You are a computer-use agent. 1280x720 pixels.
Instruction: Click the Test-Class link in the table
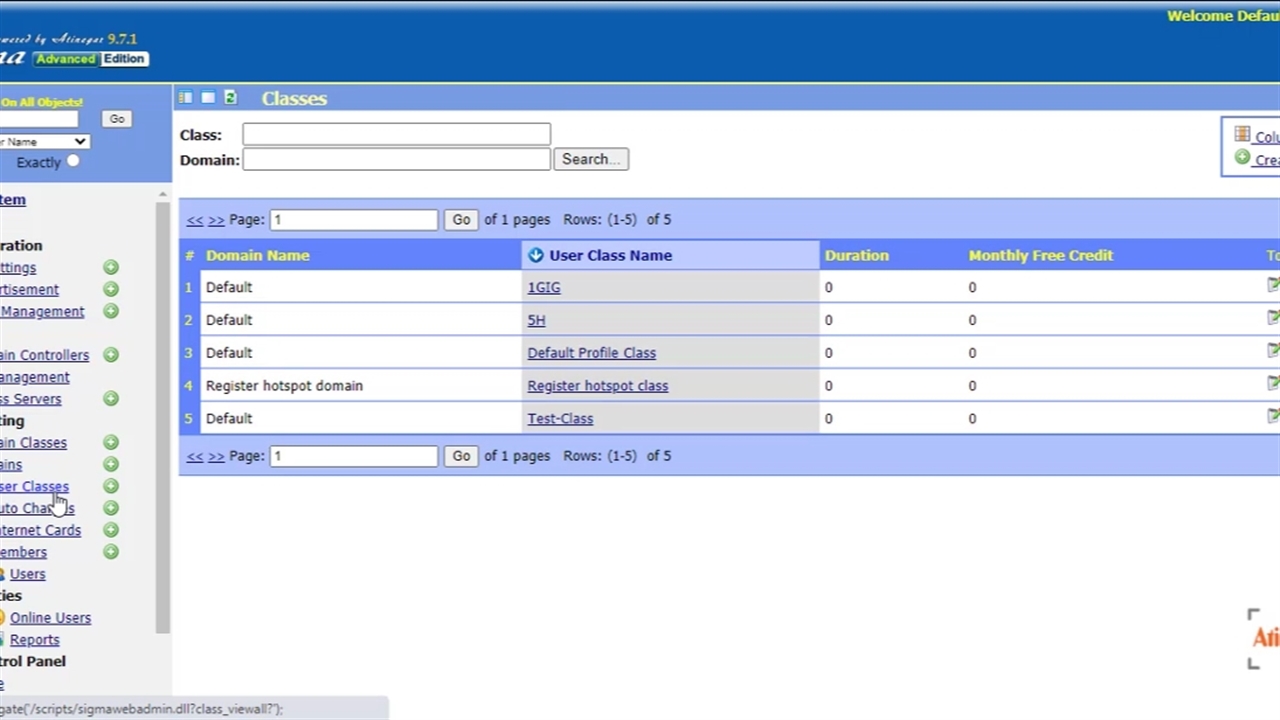click(x=560, y=419)
